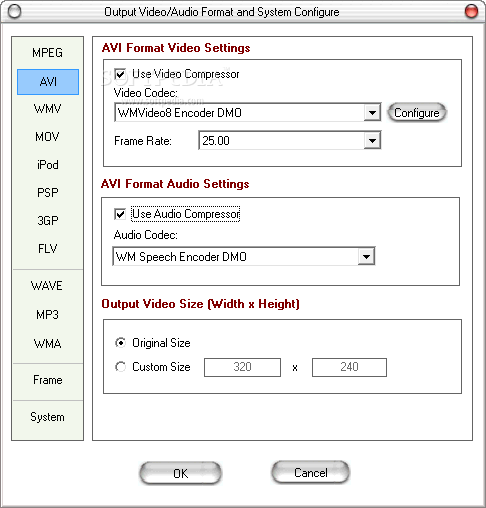The width and height of the screenshot is (486, 508).
Task: Choose the Custom Size radio option
Action: (120, 367)
